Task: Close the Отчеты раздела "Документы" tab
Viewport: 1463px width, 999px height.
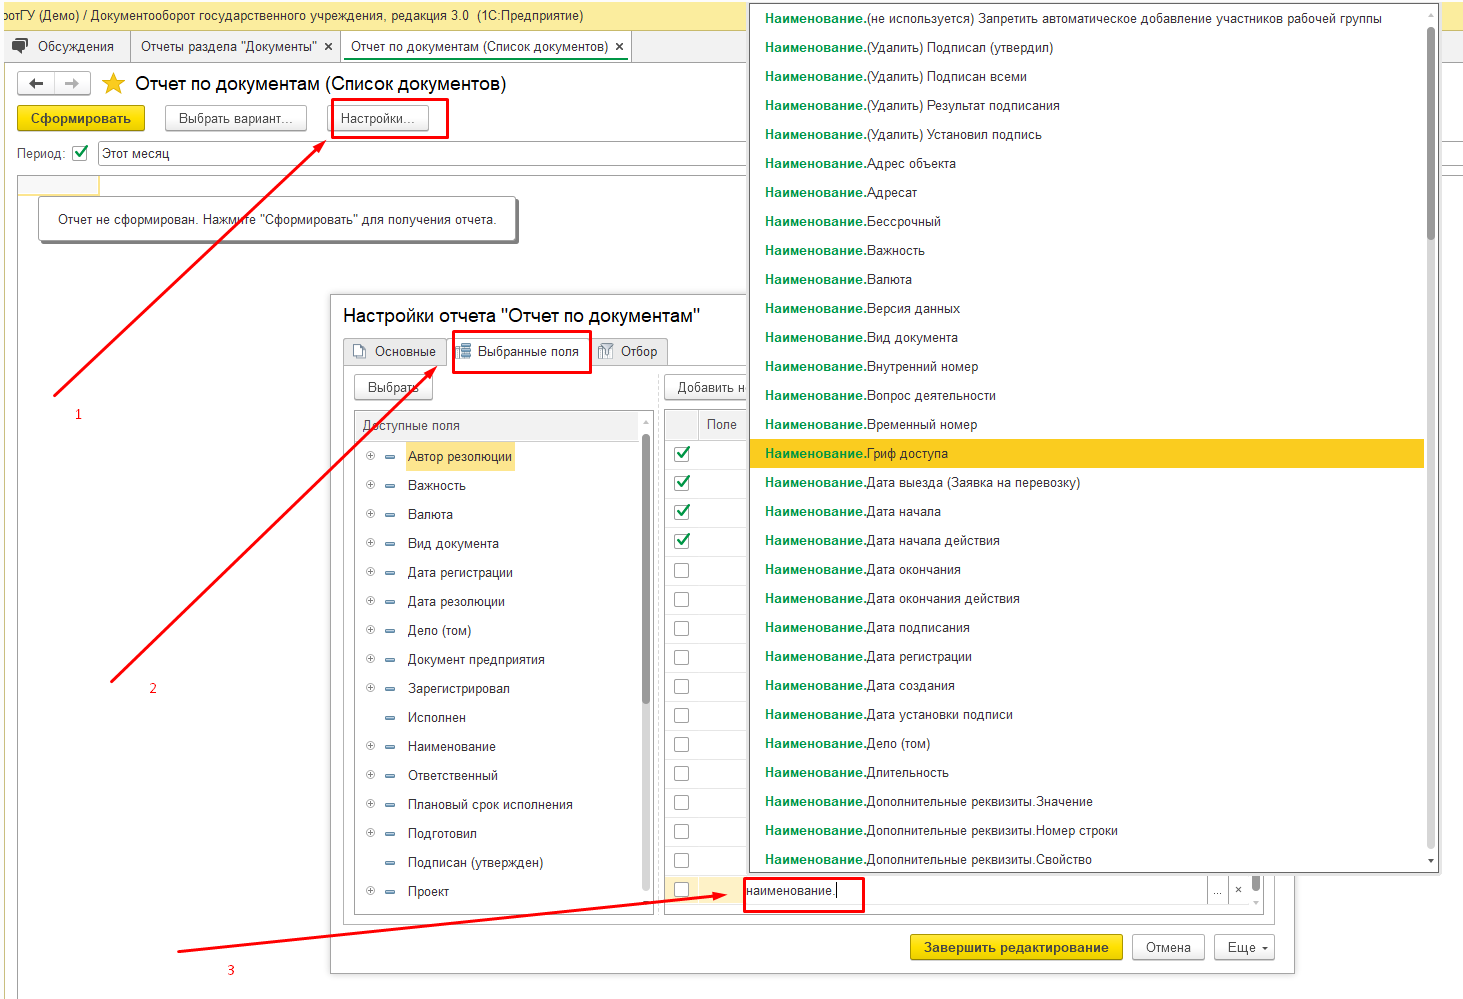Action: [x=328, y=47]
